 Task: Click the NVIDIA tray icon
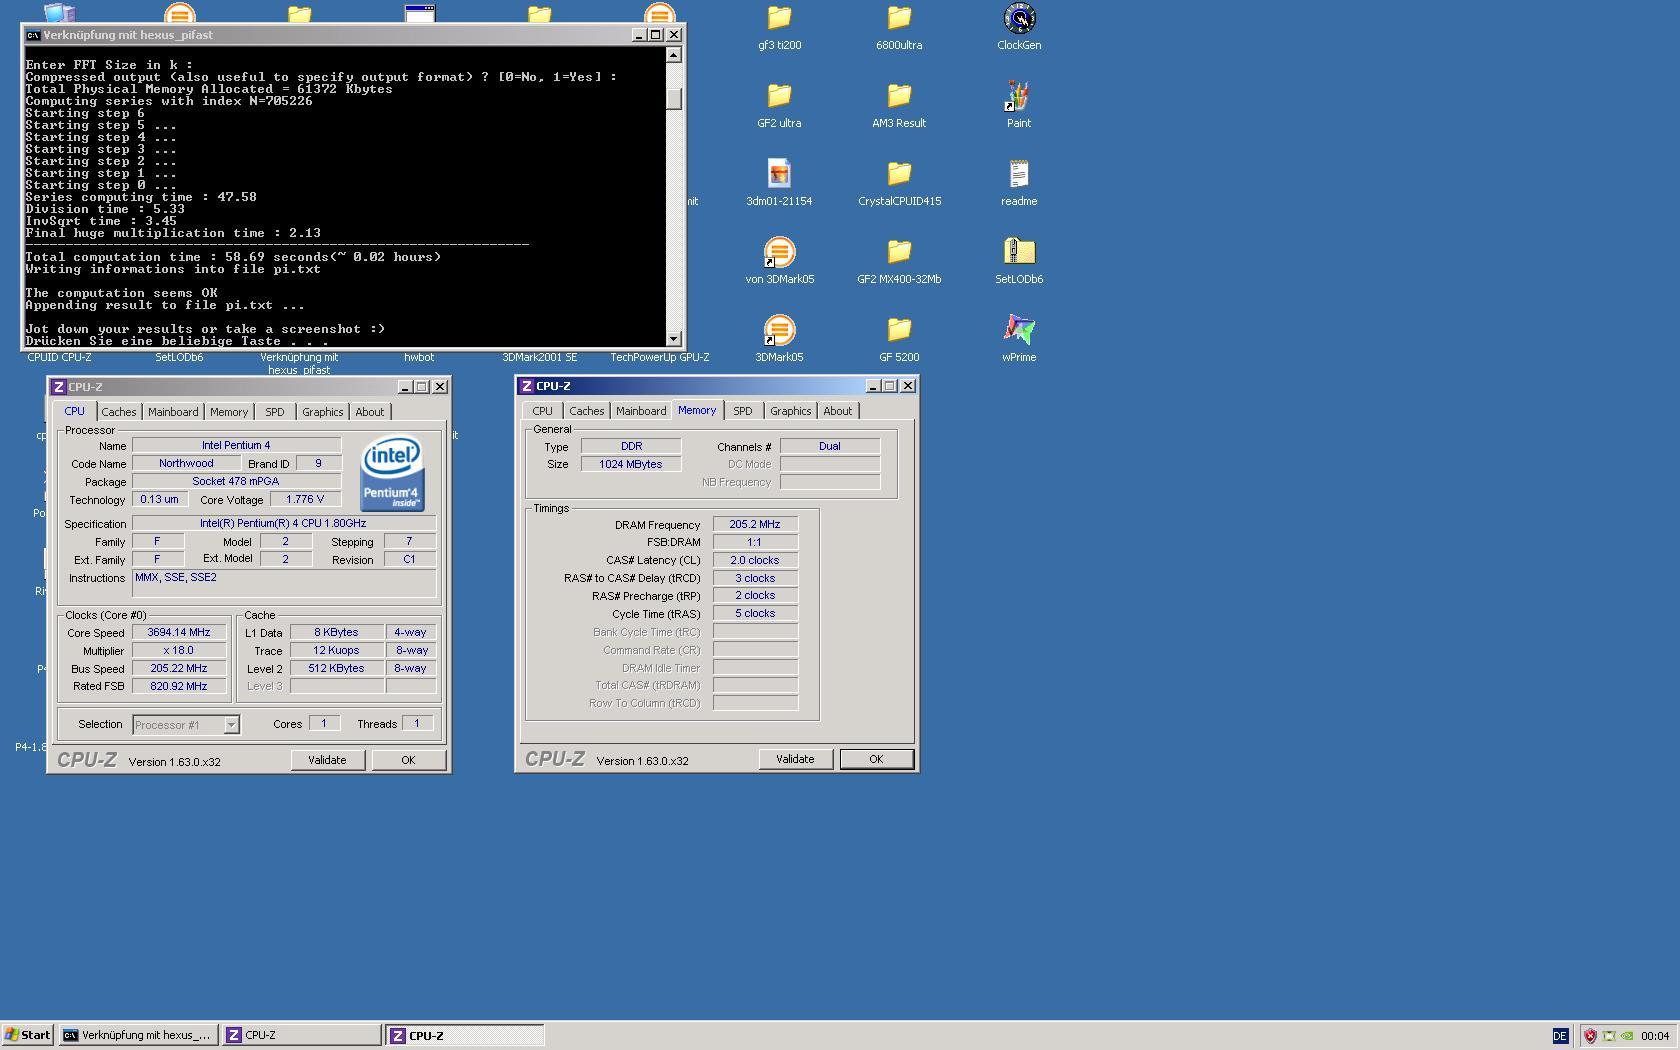coord(1627,1036)
